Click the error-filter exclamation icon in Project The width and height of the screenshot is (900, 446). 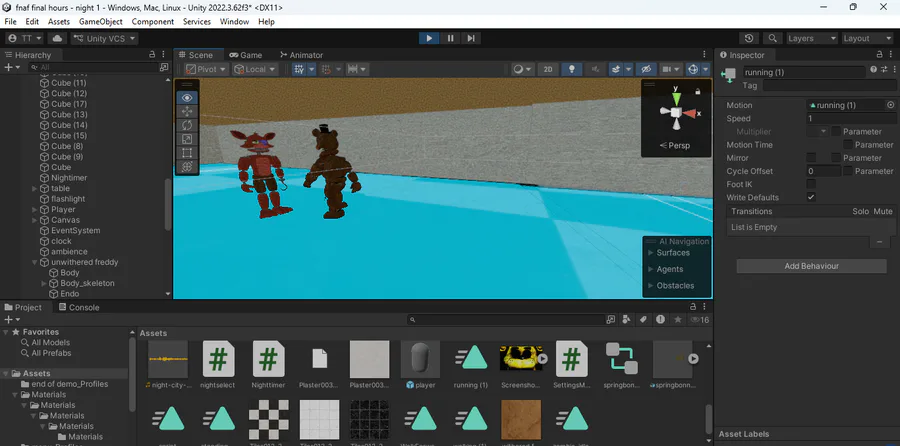[661, 319]
